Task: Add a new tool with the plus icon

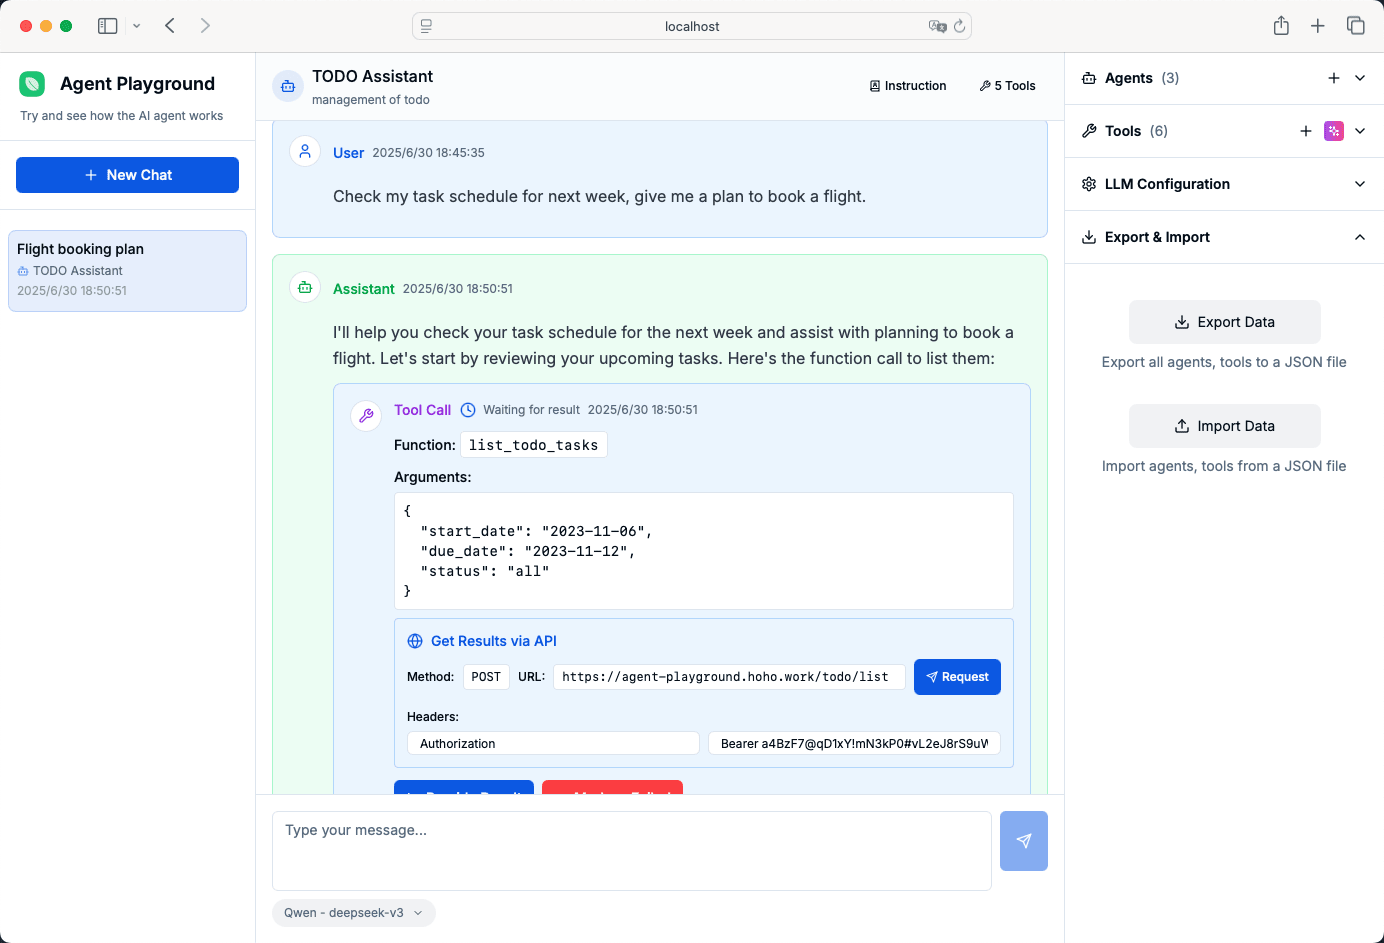Action: click(x=1306, y=130)
